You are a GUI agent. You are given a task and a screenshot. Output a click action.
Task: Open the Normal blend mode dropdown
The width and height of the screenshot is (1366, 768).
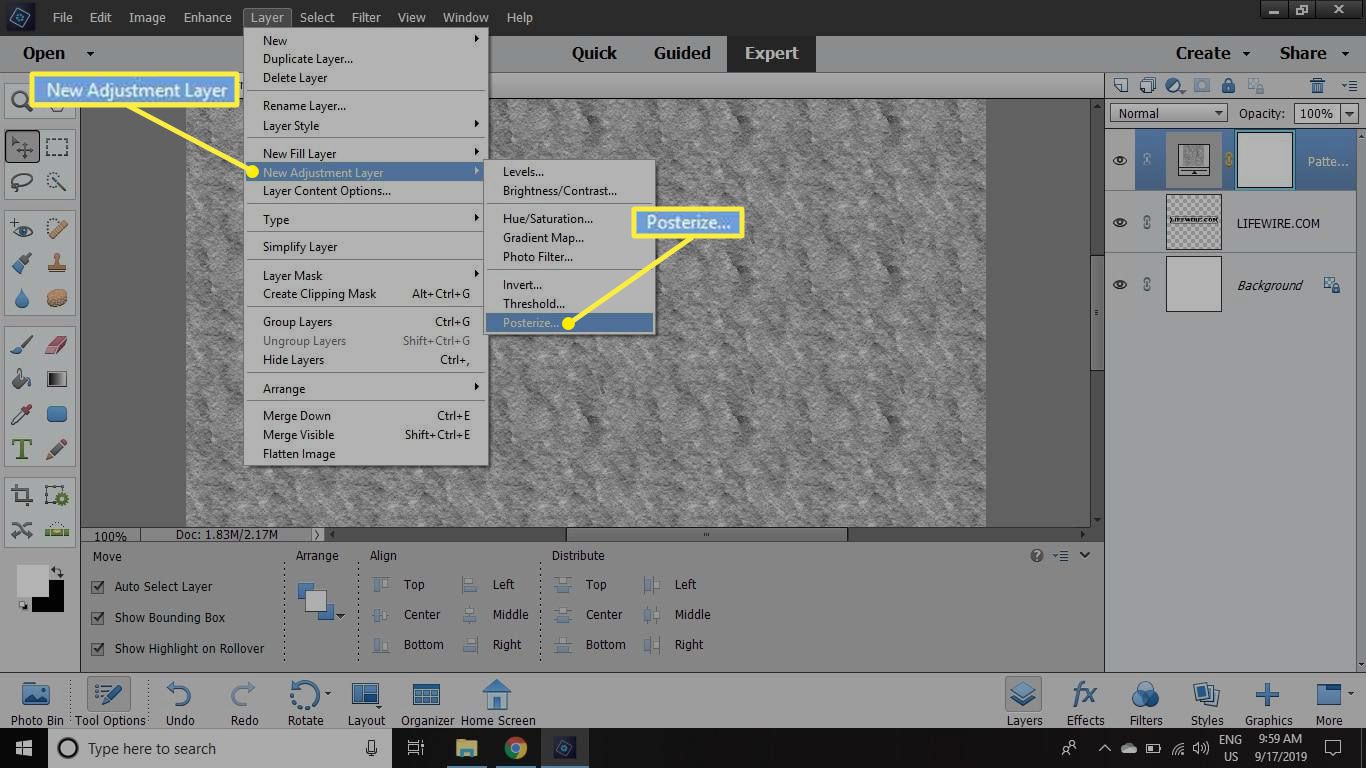(1168, 113)
